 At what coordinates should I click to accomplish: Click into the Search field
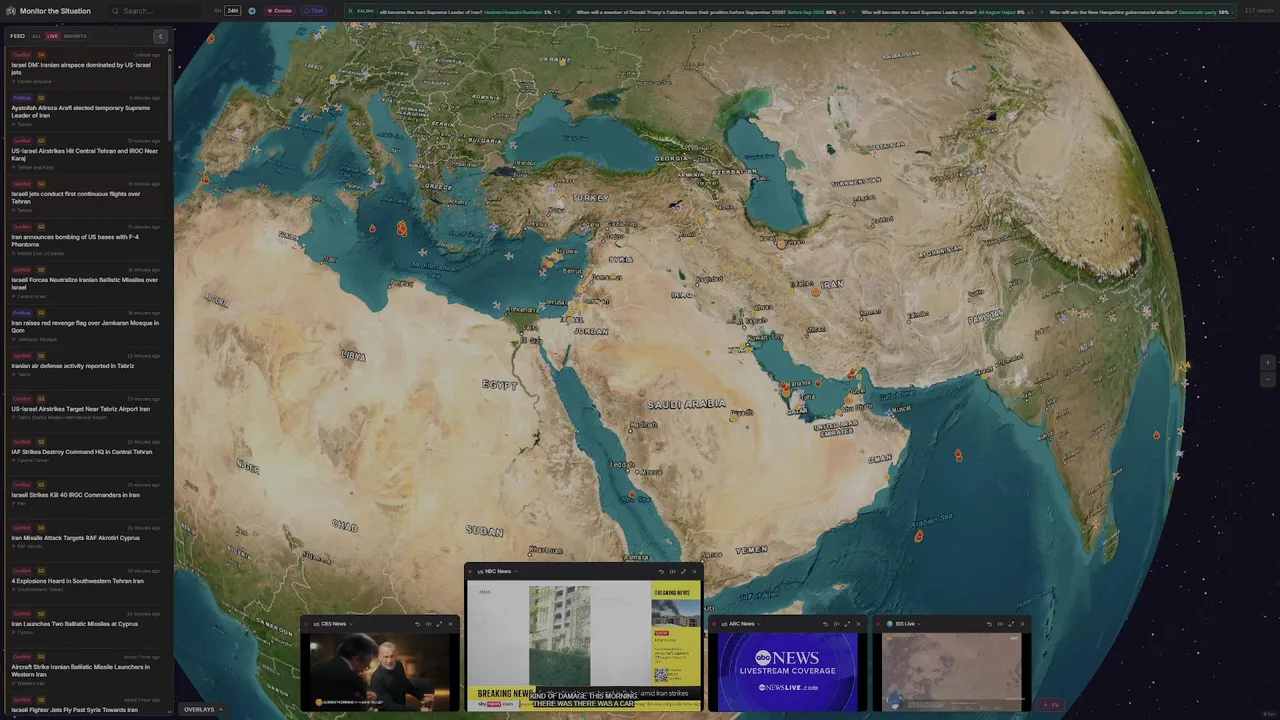tap(156, 11)
